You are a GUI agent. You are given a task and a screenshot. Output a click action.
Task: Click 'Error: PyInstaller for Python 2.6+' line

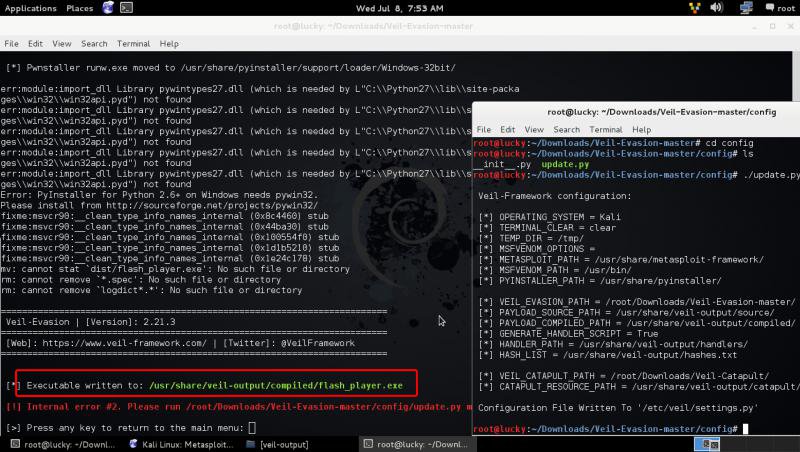pos(159,194)
